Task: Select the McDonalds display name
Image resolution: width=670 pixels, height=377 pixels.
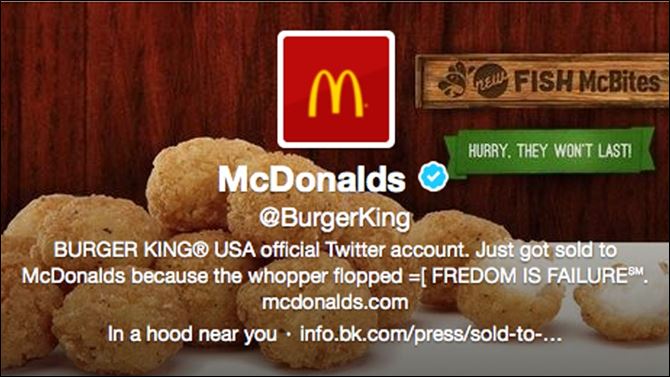Action: point(311,179)
